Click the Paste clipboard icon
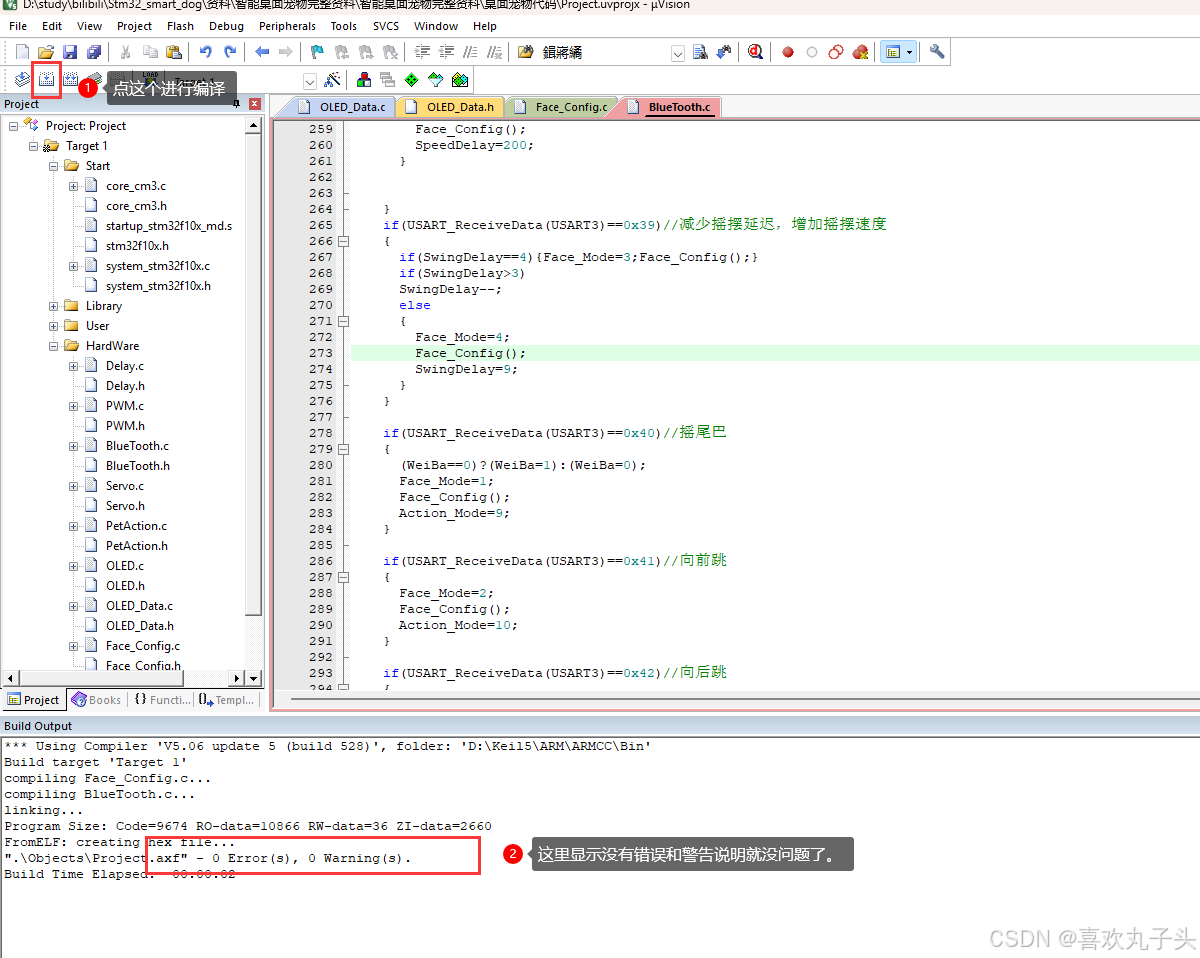Viewport: 1200px width, 958px height. (174, 52)
